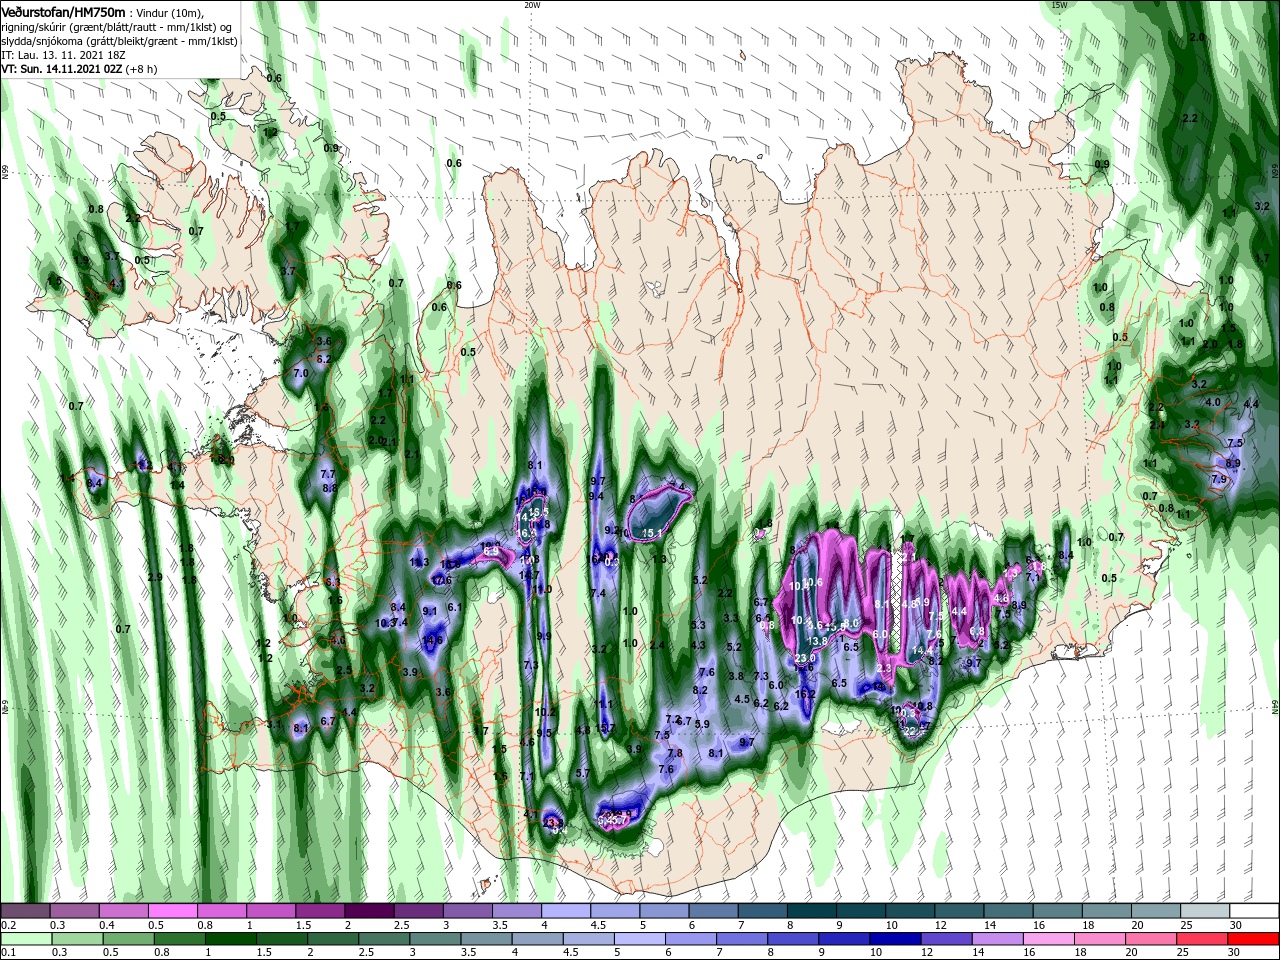Select the pale lavender swatch labeled 4 in upper legend
Viewport: 1280px width, 960px height.
point(566,911)
